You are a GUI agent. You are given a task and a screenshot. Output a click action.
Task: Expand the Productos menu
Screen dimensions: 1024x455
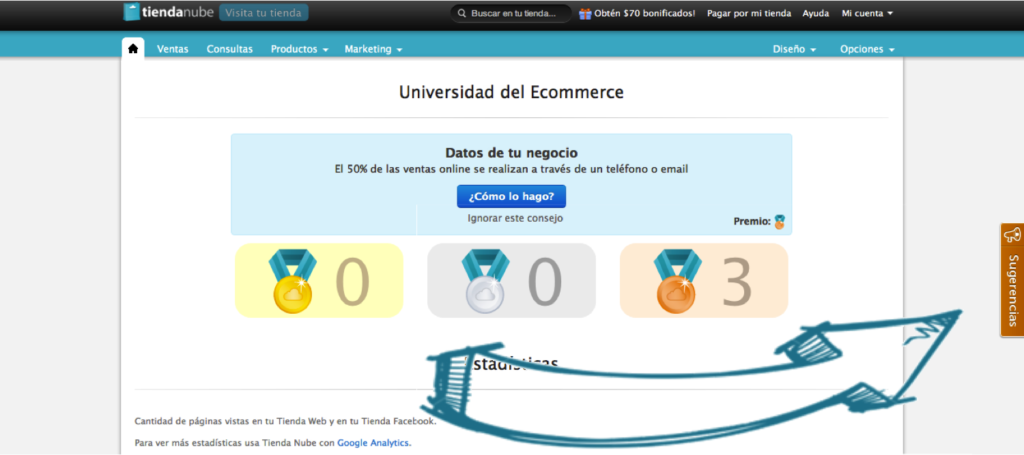300,49
